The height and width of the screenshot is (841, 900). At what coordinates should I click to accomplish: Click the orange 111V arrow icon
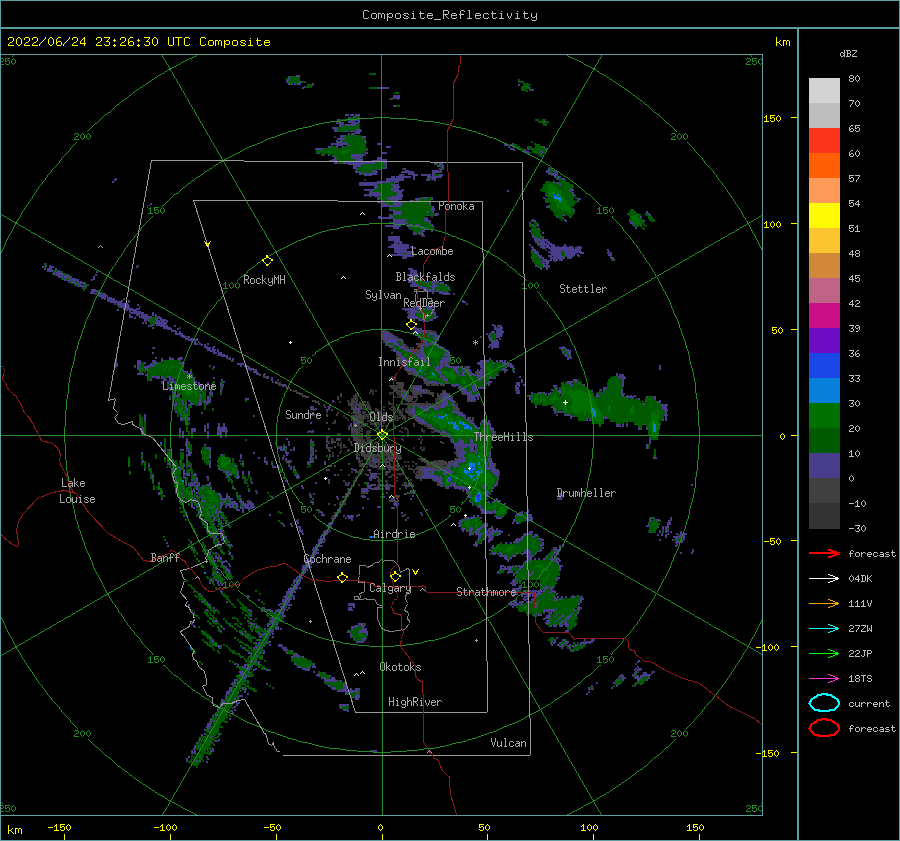tap(824, 603)
